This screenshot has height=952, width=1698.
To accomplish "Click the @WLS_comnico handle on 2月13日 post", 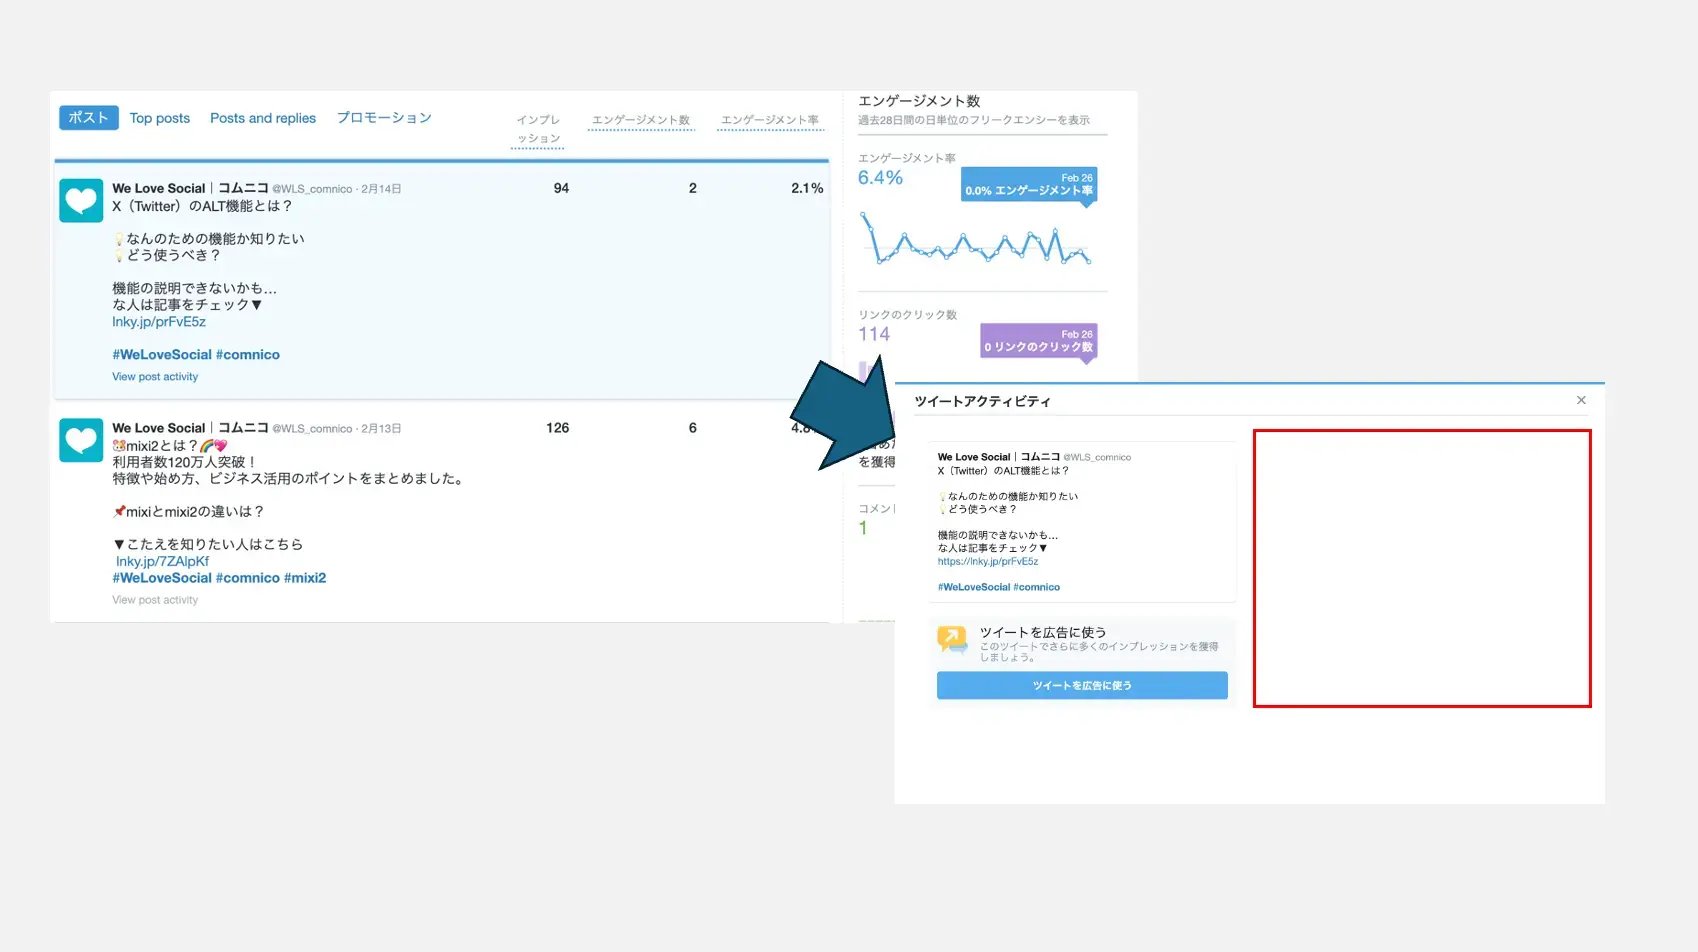I will click(x=312, y=429).
